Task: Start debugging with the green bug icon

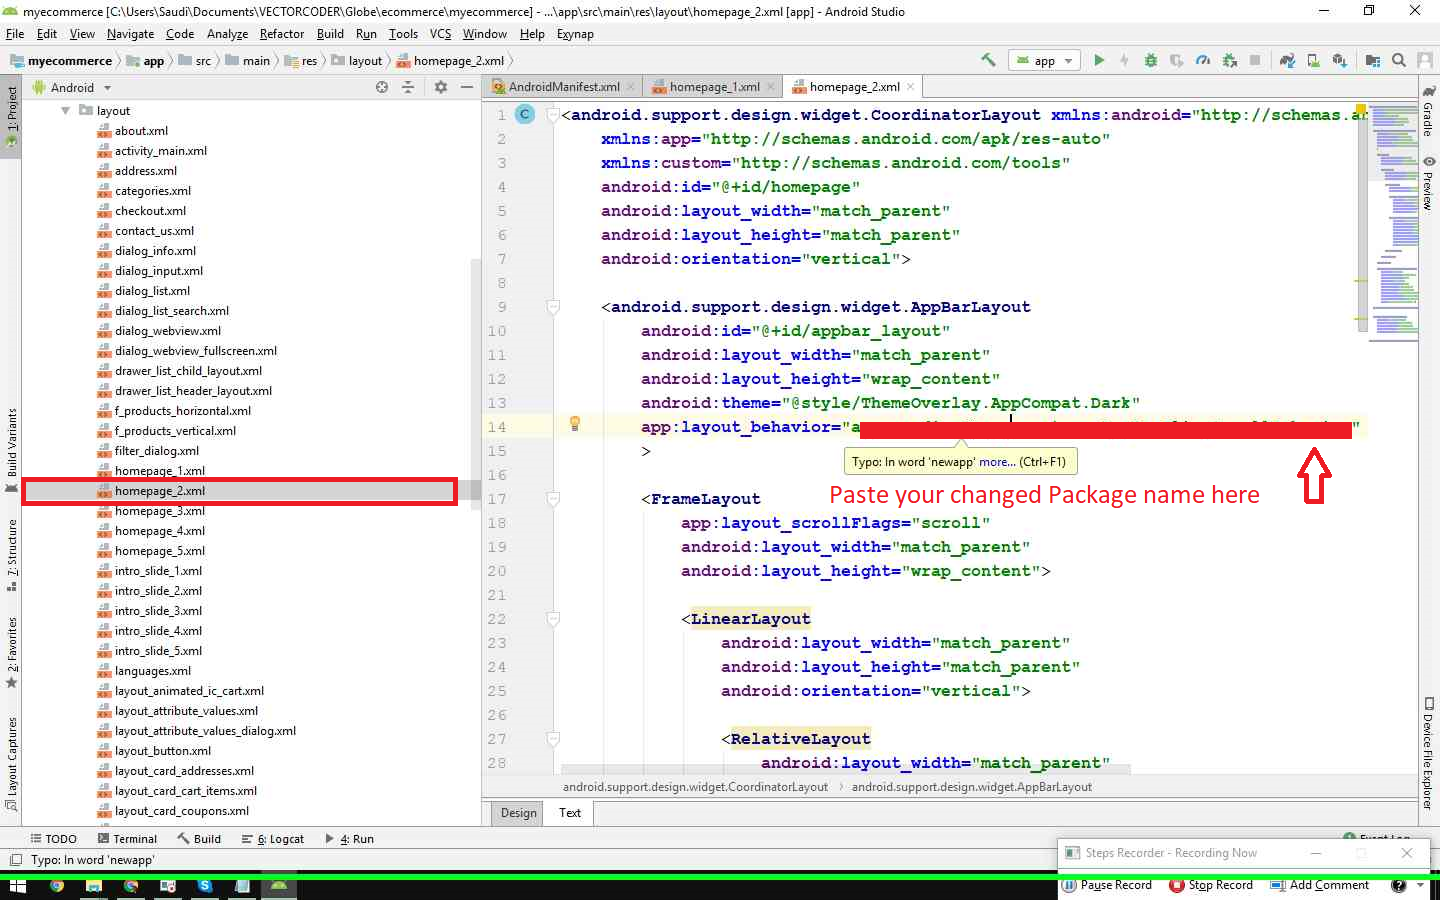Action: [x=1151, y=60]
